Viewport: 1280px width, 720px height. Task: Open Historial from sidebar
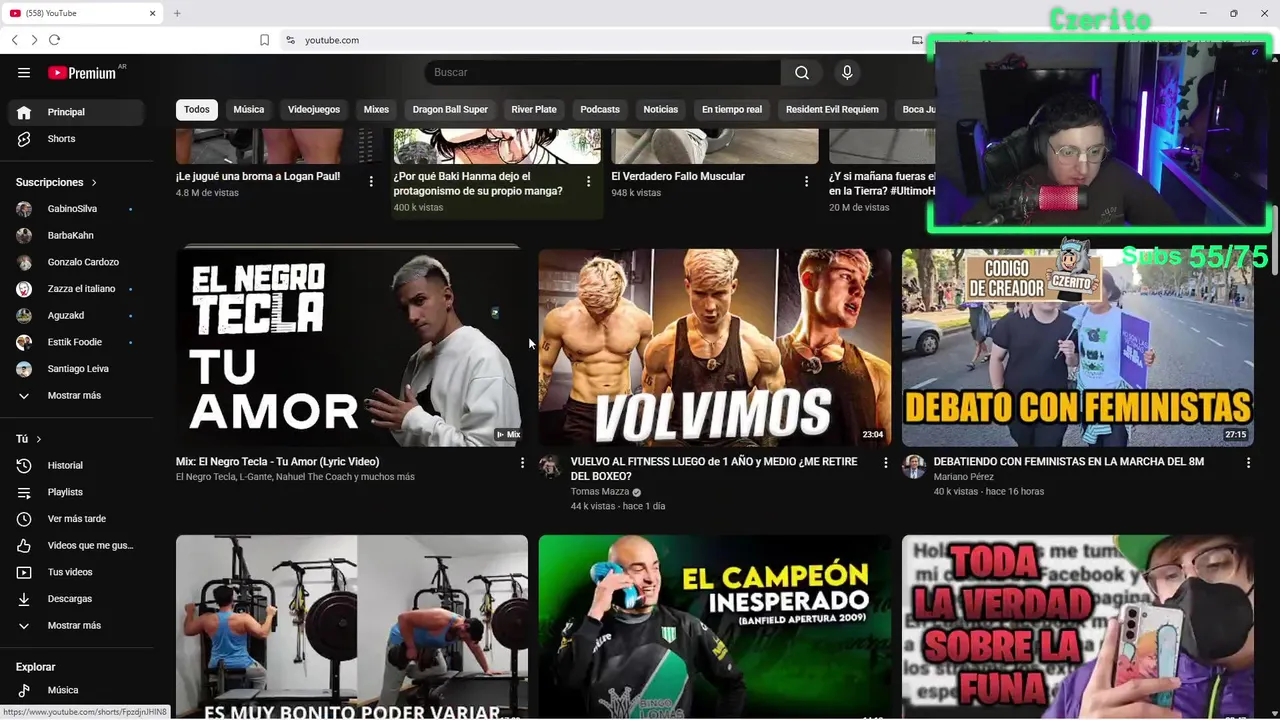point(75,465)
